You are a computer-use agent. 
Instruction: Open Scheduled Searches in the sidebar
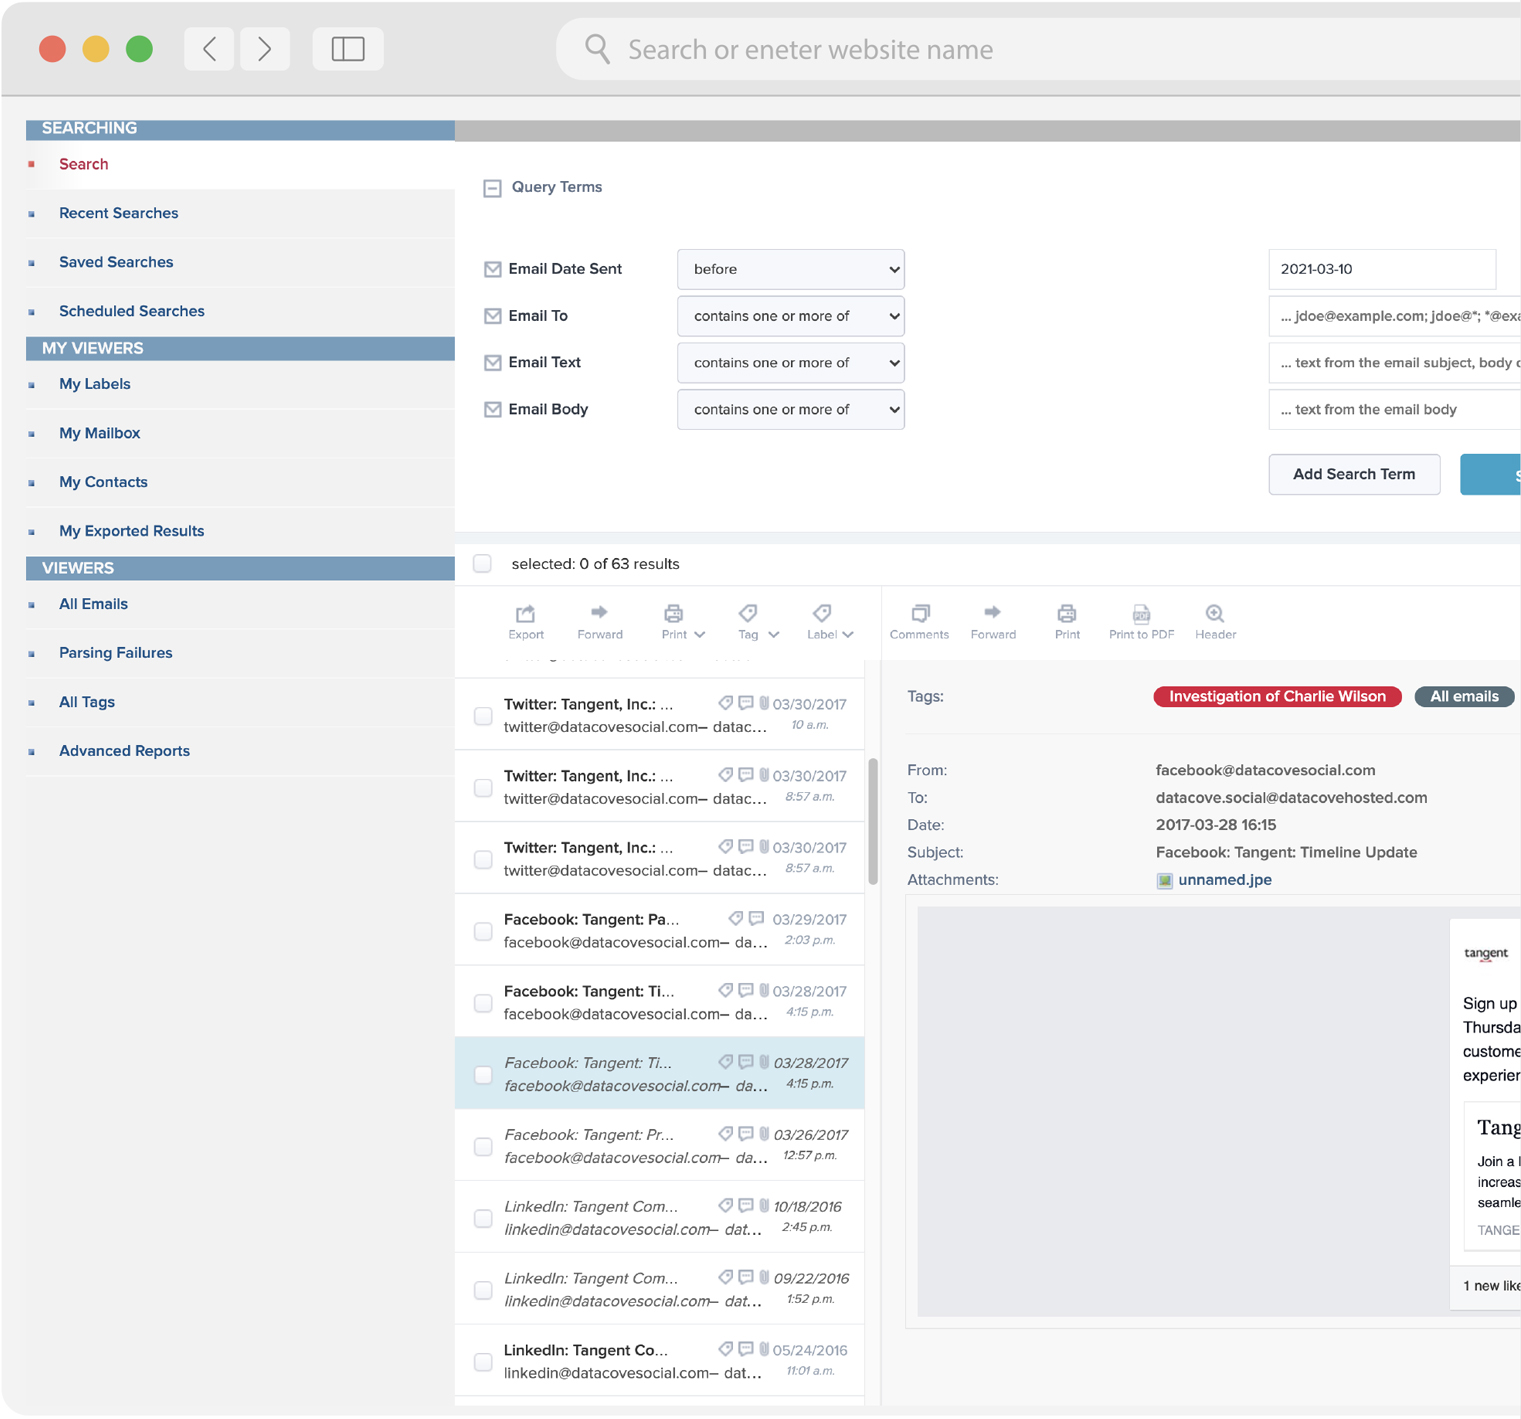point(132,311)
